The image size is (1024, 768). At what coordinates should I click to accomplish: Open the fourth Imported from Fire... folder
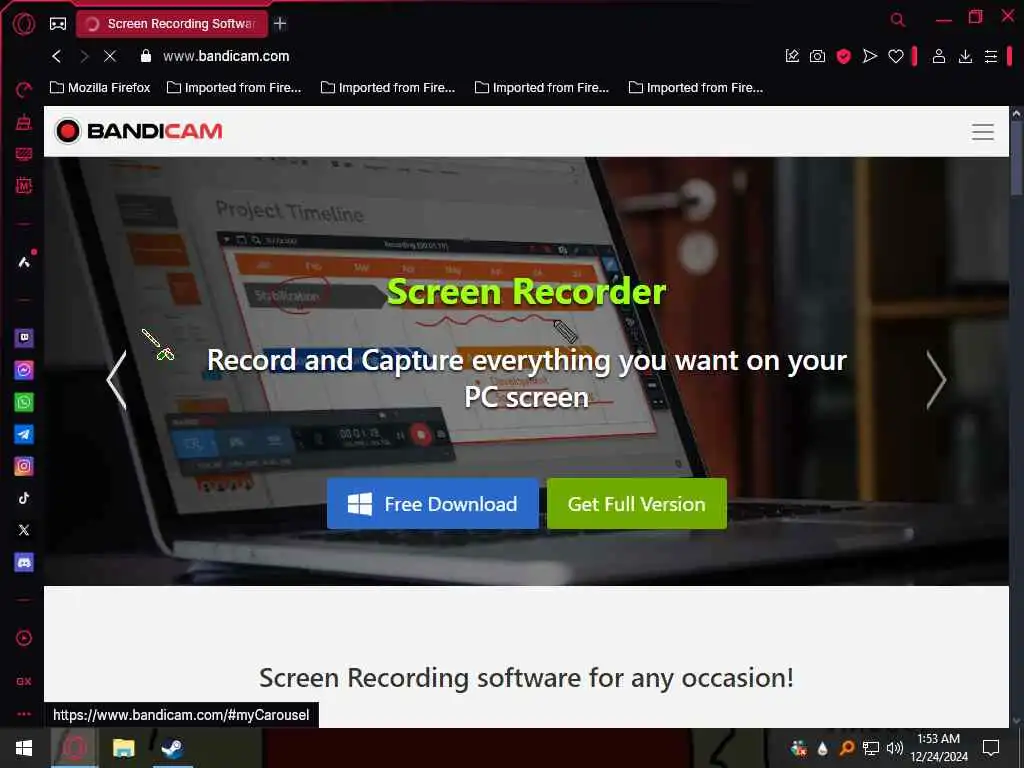point(696,88)
